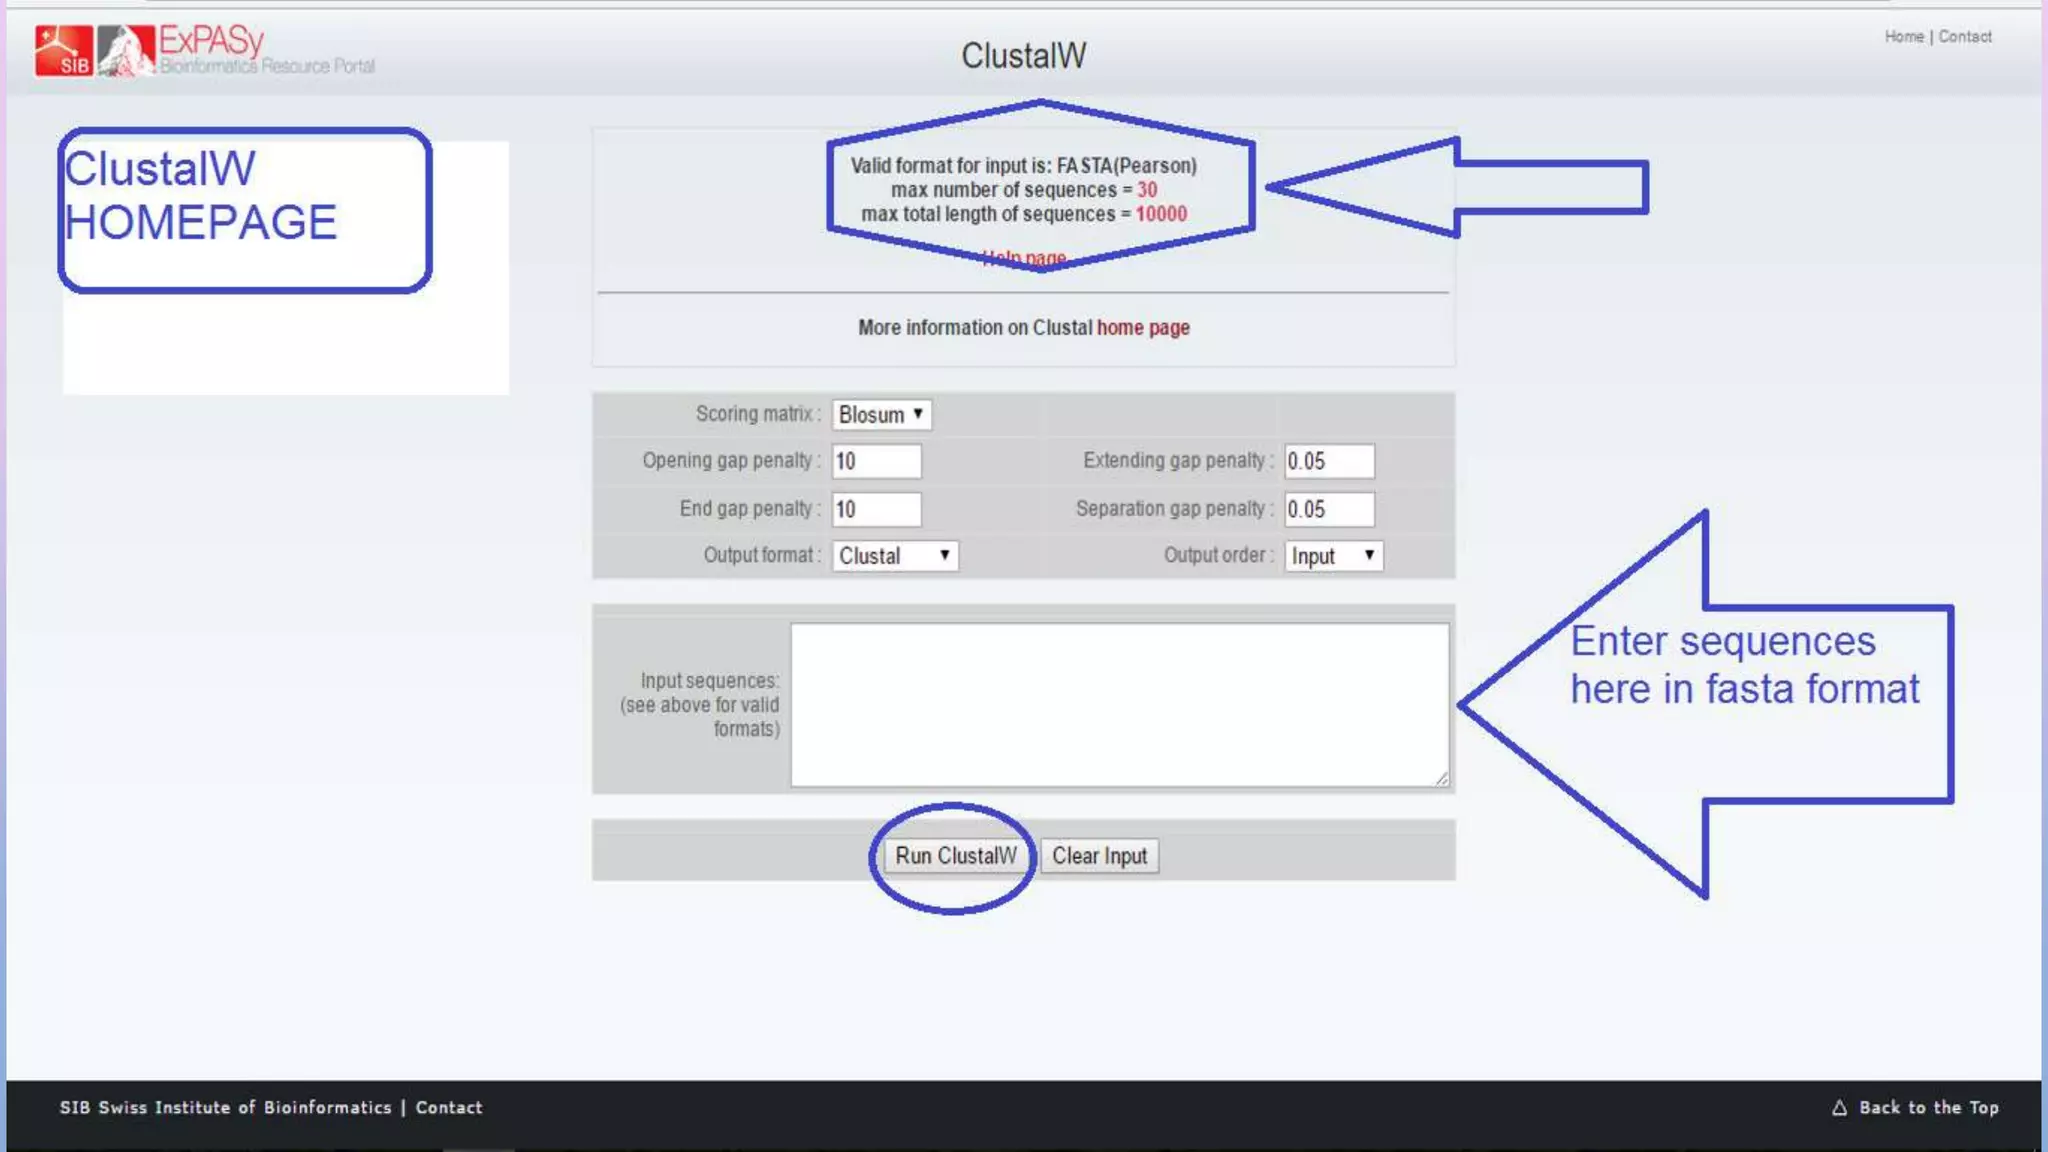Click the SIB red logo icon

tap(63, 50)
